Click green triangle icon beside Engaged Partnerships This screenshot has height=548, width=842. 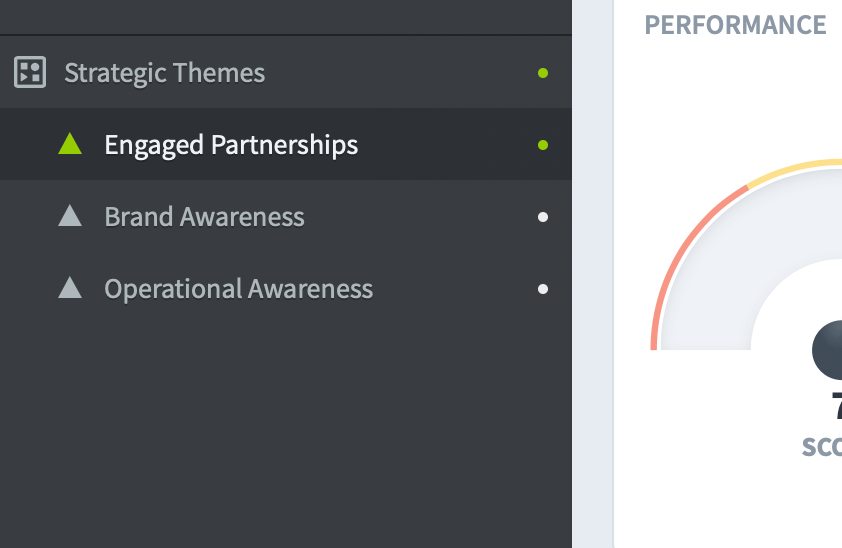(x=70, y=145)
